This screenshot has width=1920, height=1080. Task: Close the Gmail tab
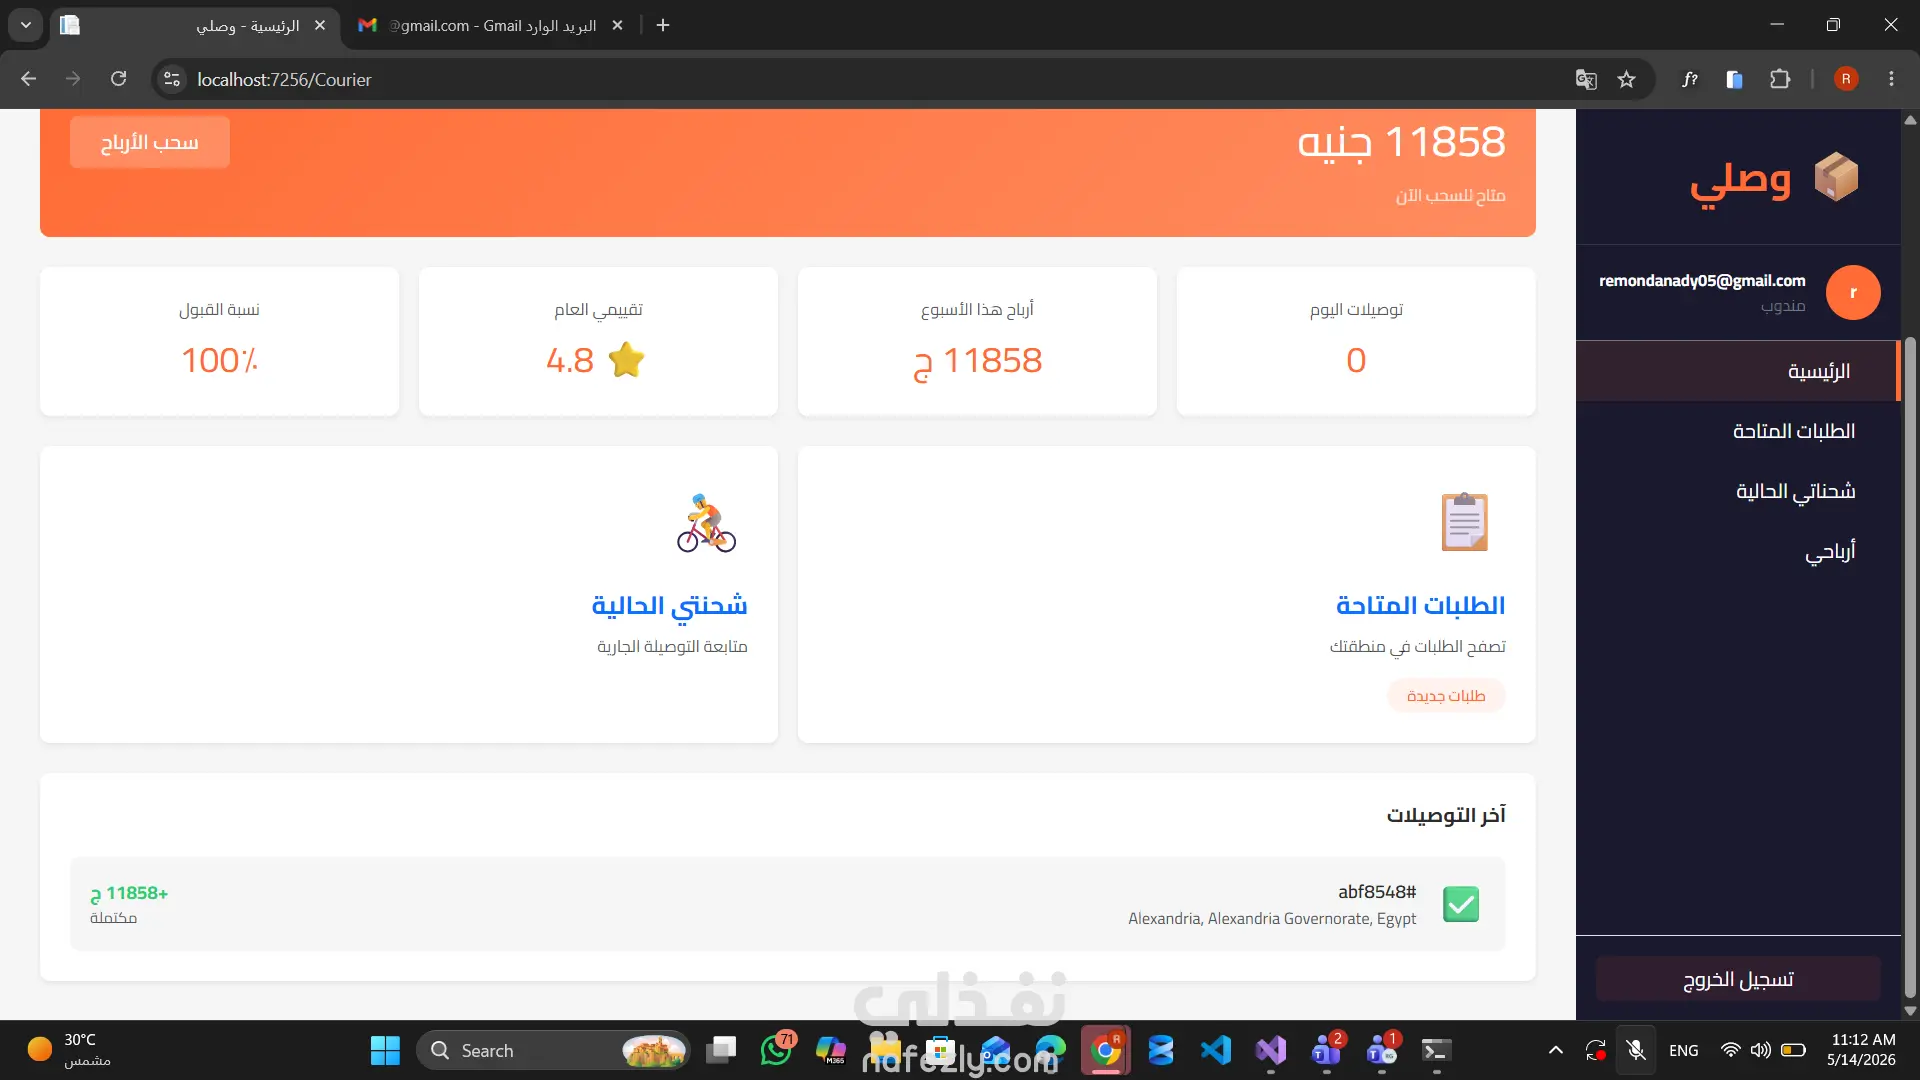617,25
